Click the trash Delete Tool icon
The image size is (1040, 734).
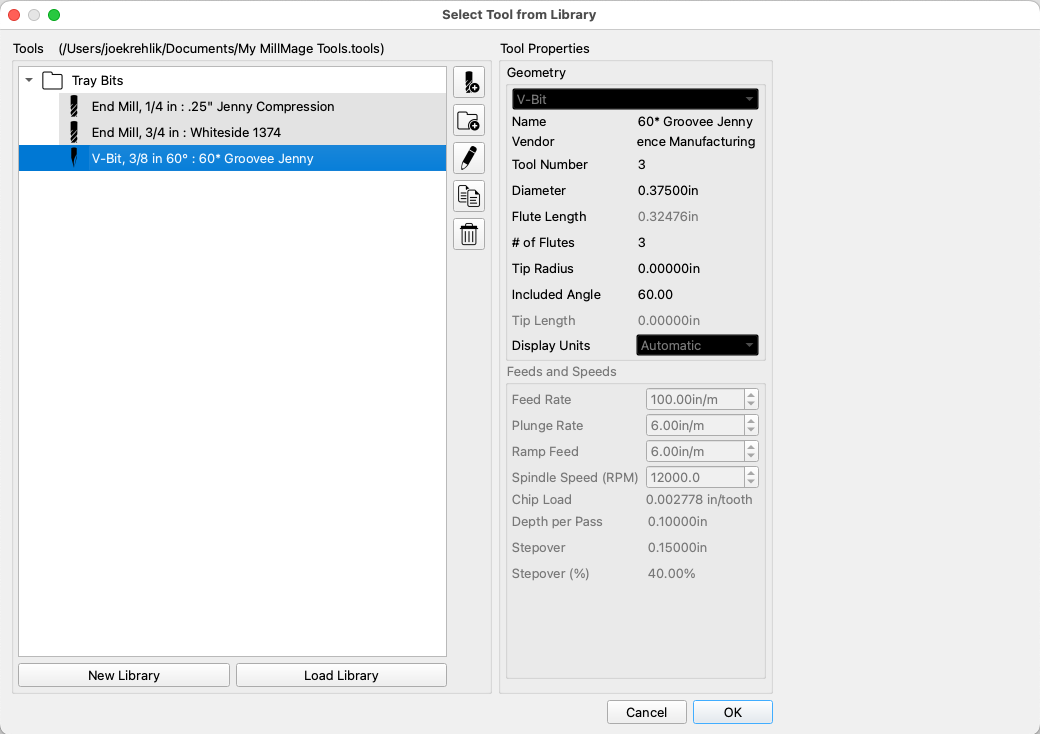pos(469,234)
